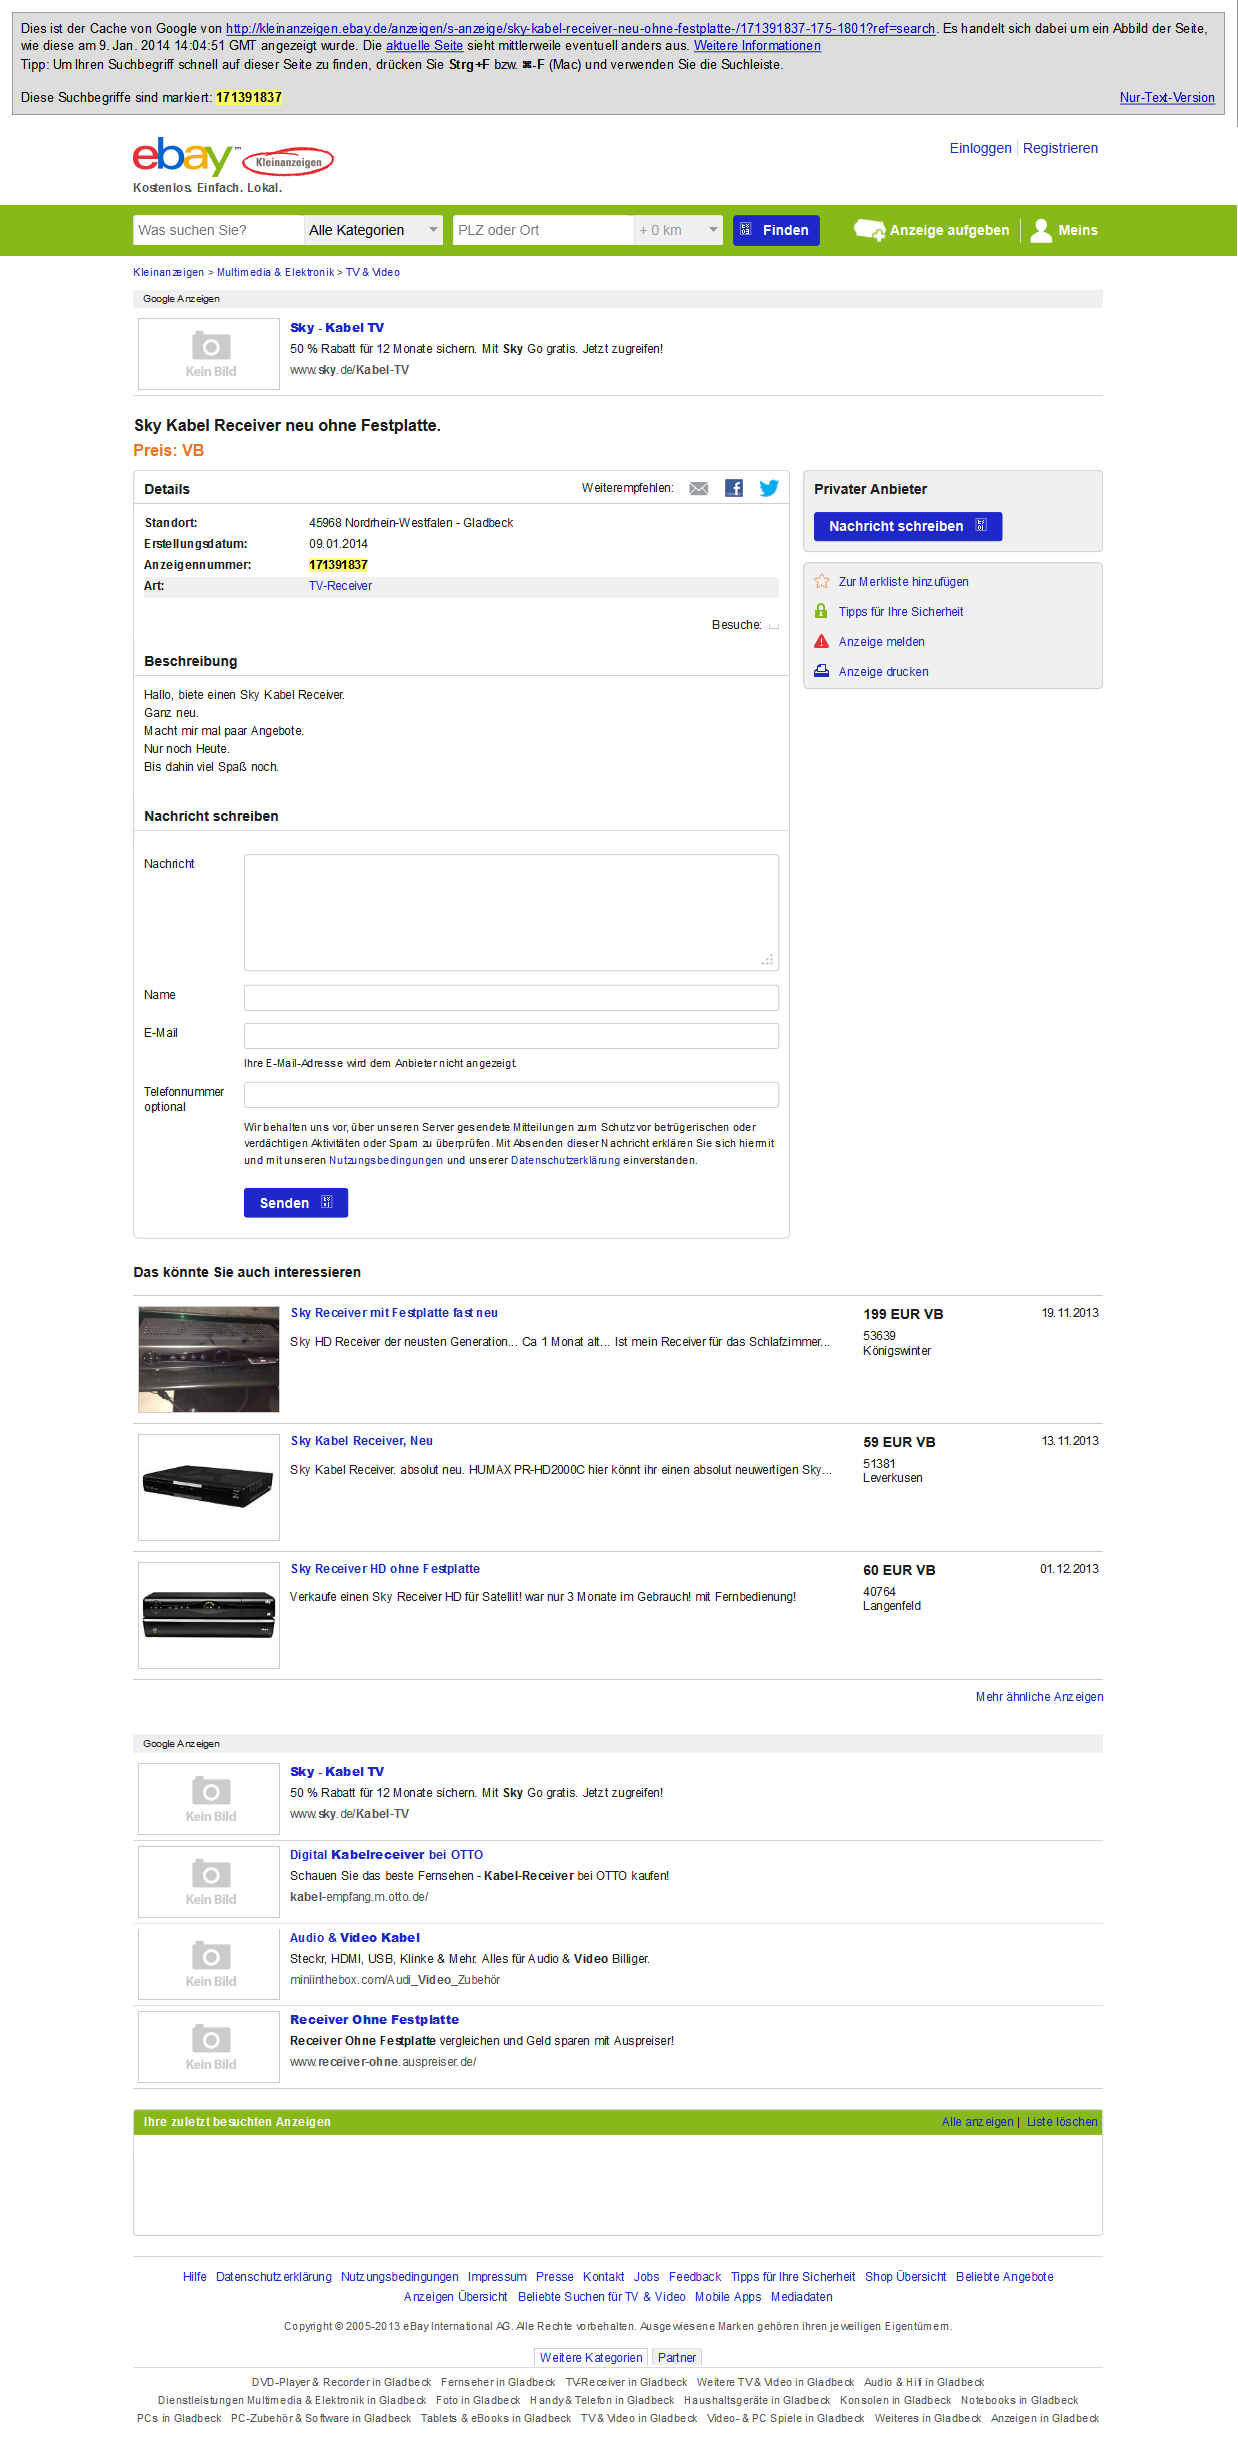The image size is (1238, 2443).
Task: Click the Senden button
Action: pos(296,1203)
